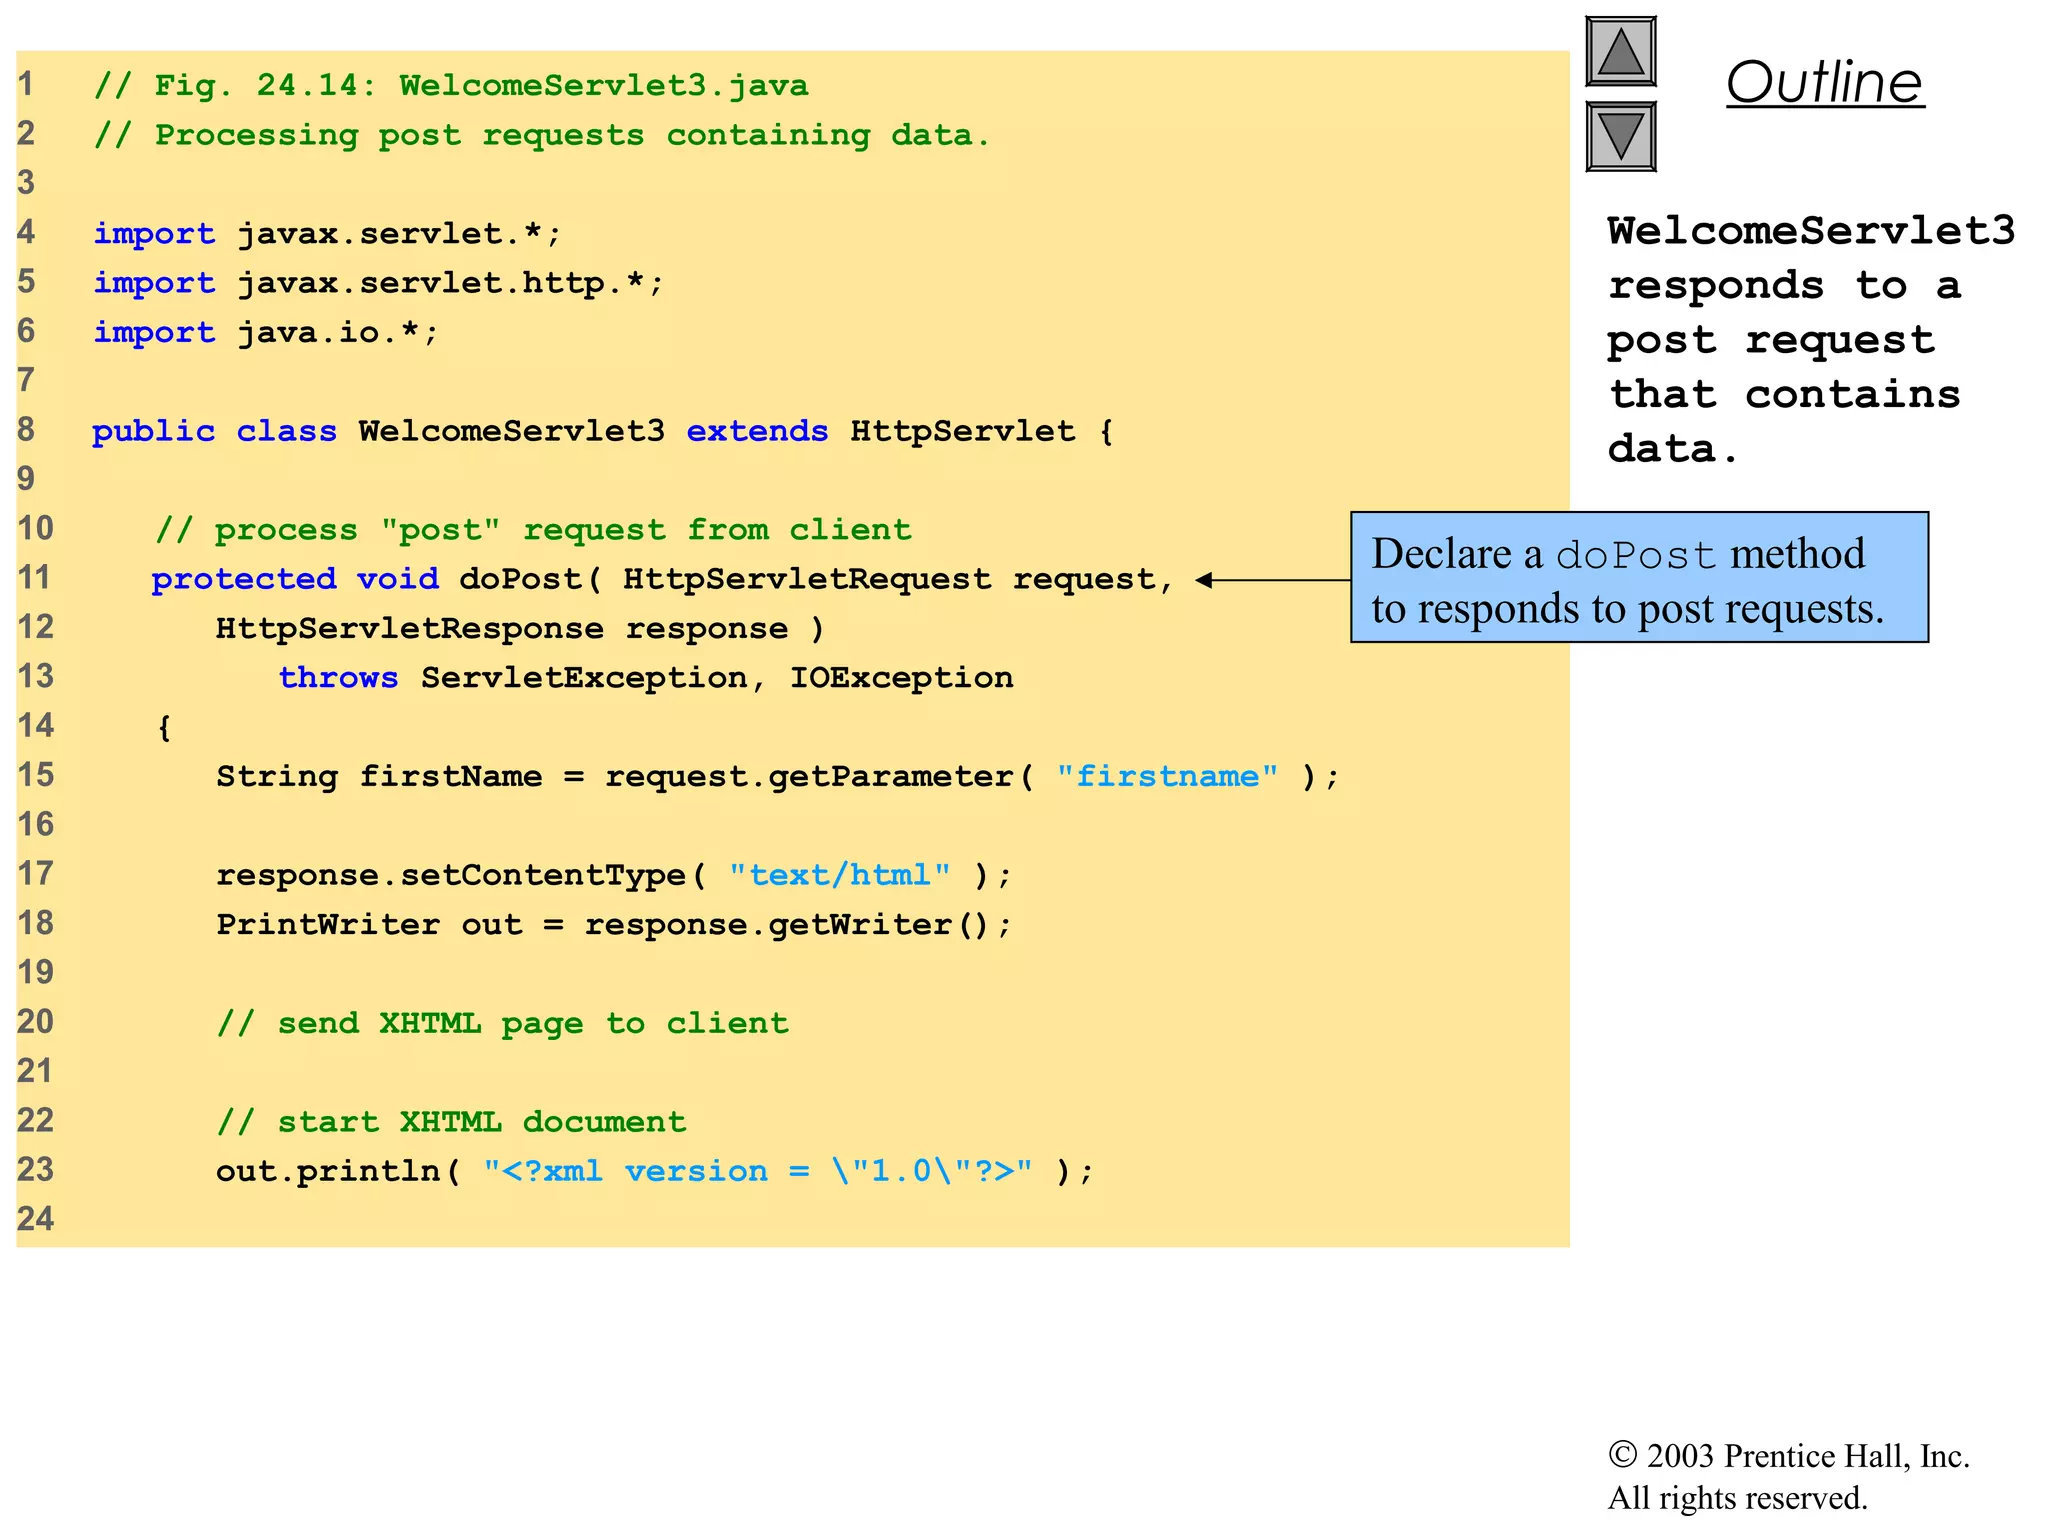
Task: Click the 'HttpServletResponse response )' line
Action: coord(520,628)
